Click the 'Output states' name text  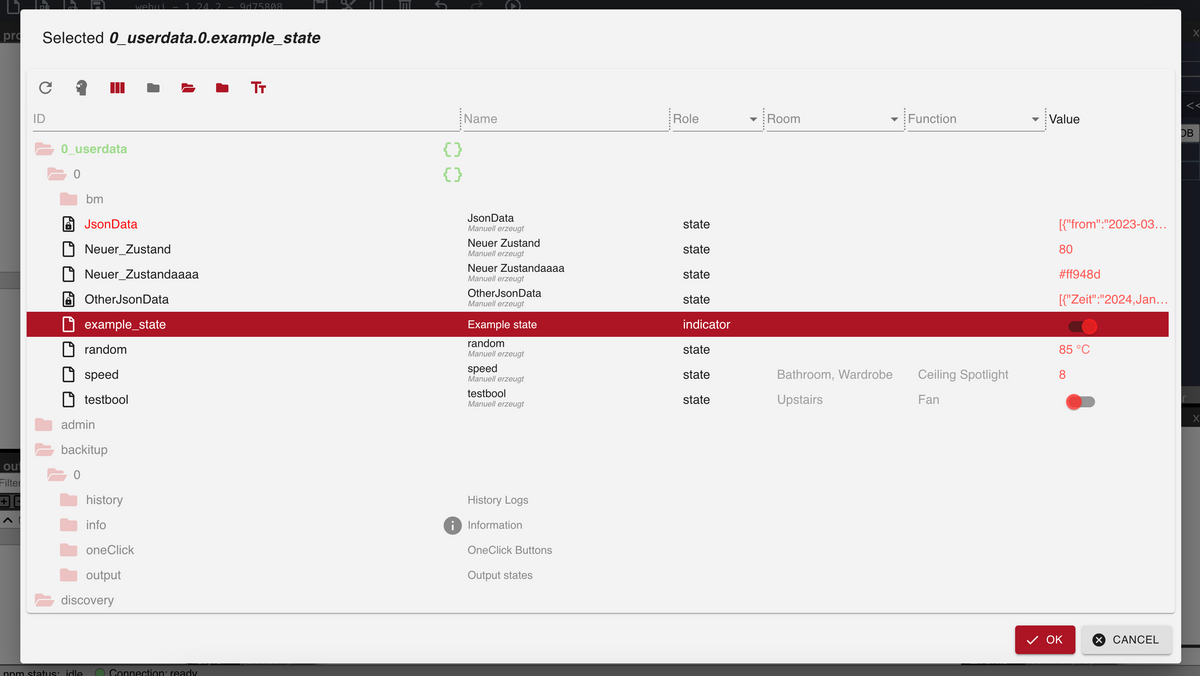pyautogui.click(x=499, y=575)
